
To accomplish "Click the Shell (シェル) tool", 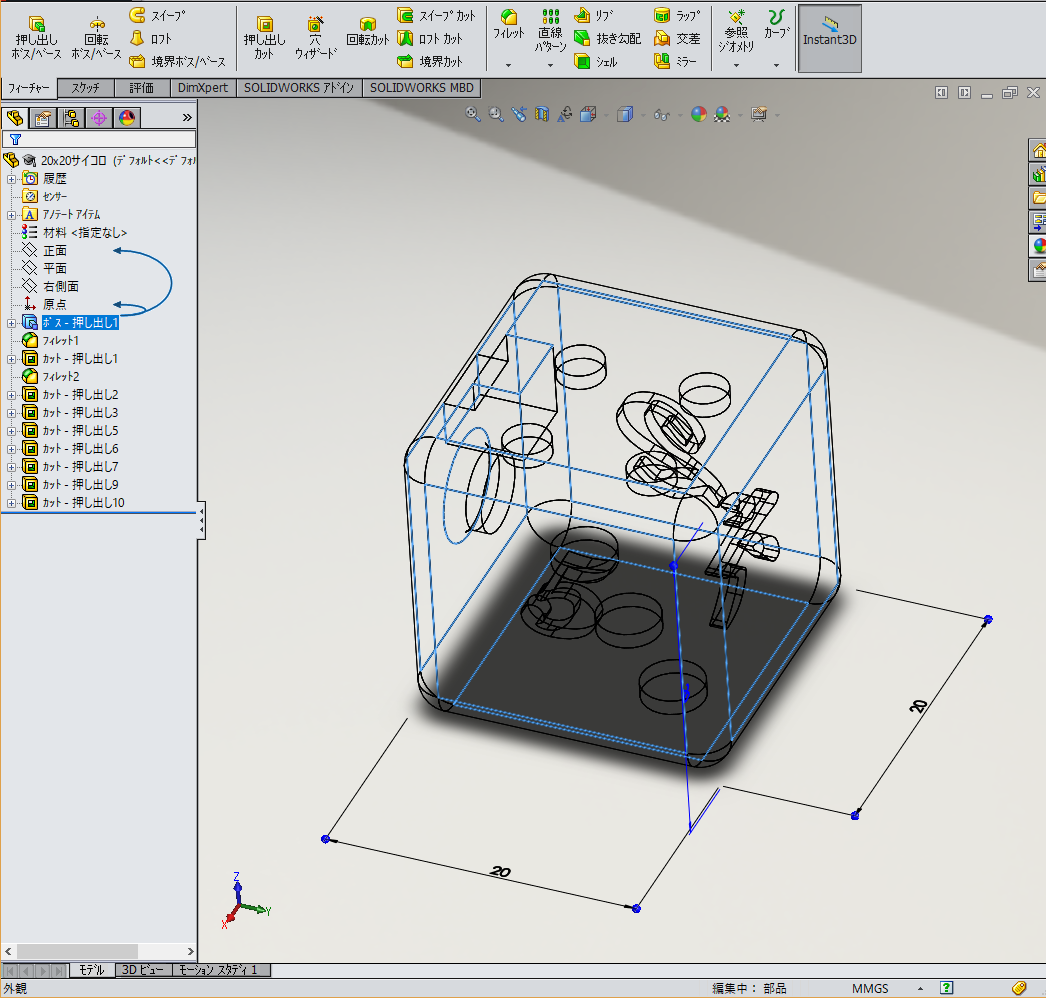I will (x=596, y=61).
